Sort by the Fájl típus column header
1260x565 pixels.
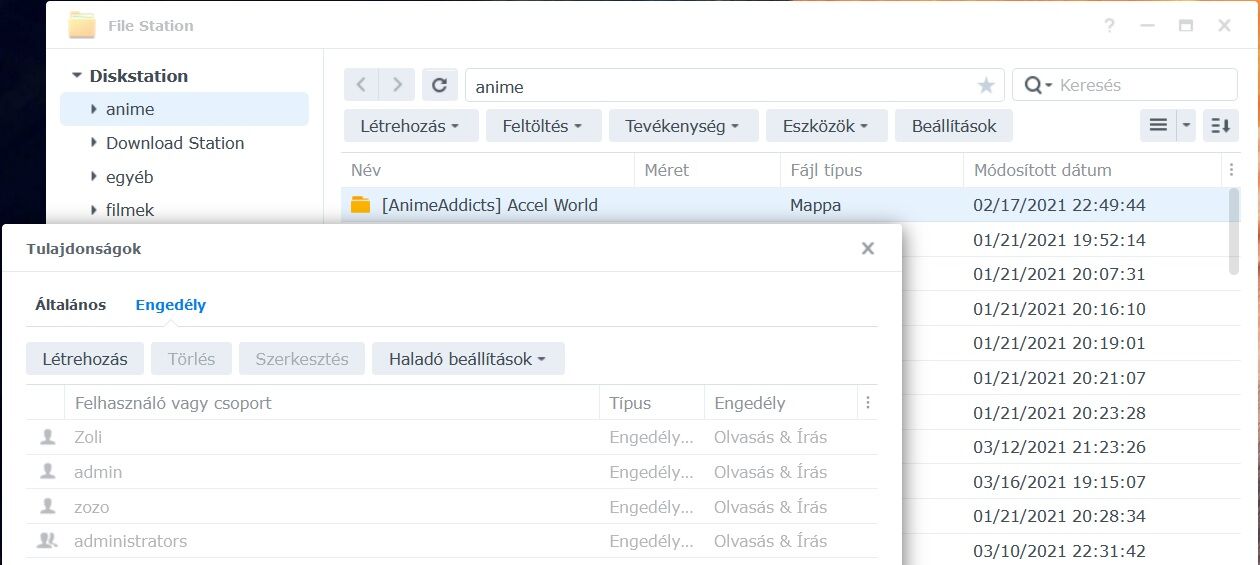[x=872, y=170]
